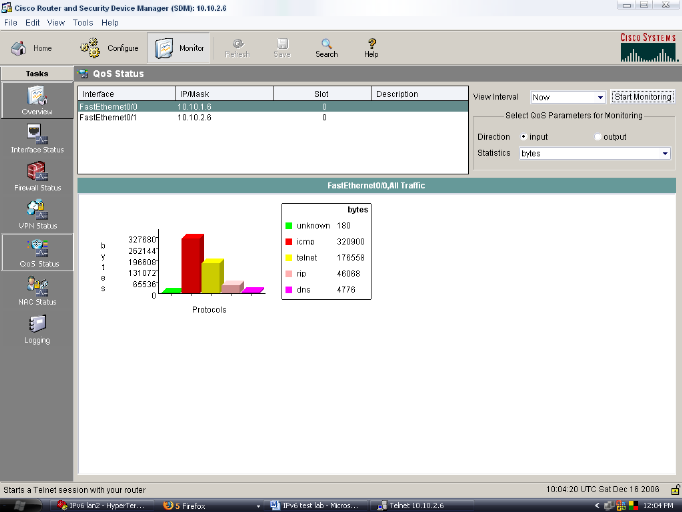The image size is (682, 512).
Task: Click the red icmp legend swatch
Action: coord(289,242)
